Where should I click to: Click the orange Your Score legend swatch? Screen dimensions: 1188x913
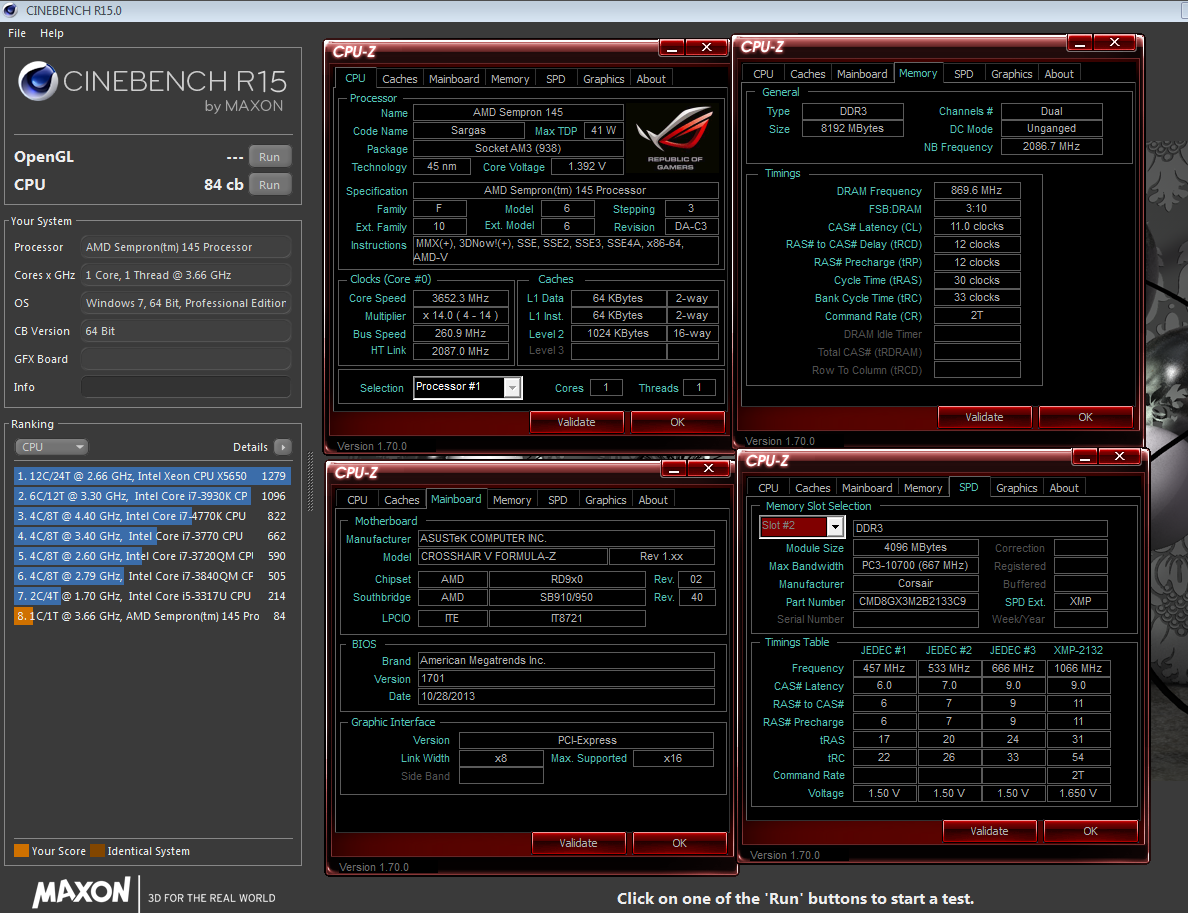point(21,851)
